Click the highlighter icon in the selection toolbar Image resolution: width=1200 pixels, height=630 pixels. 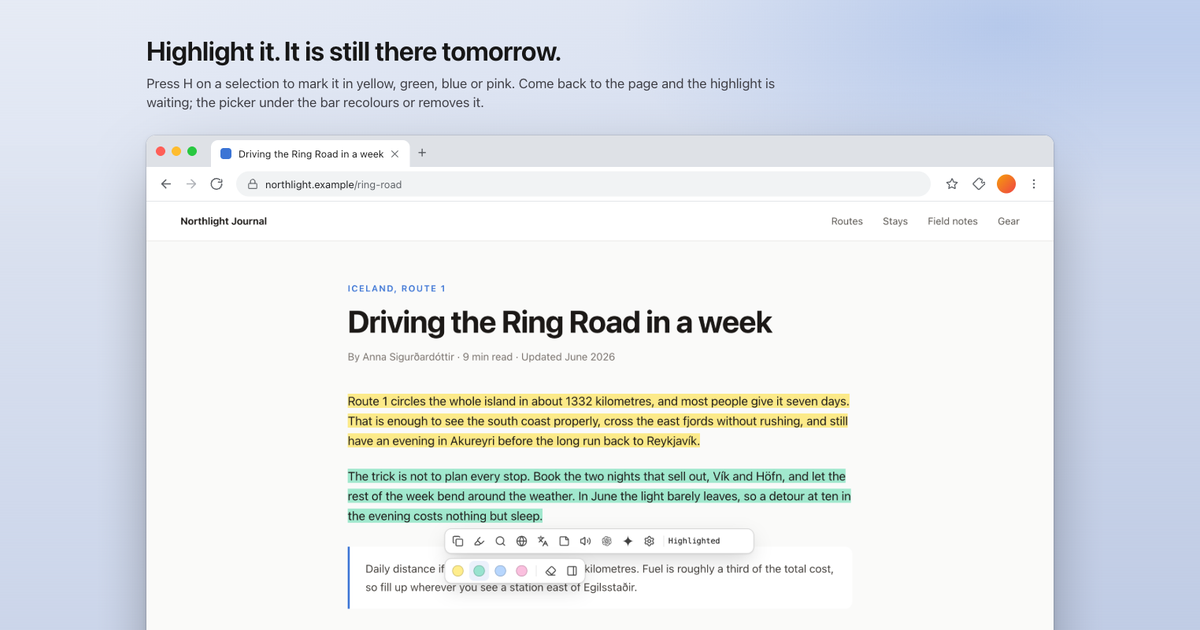(479, 541)
